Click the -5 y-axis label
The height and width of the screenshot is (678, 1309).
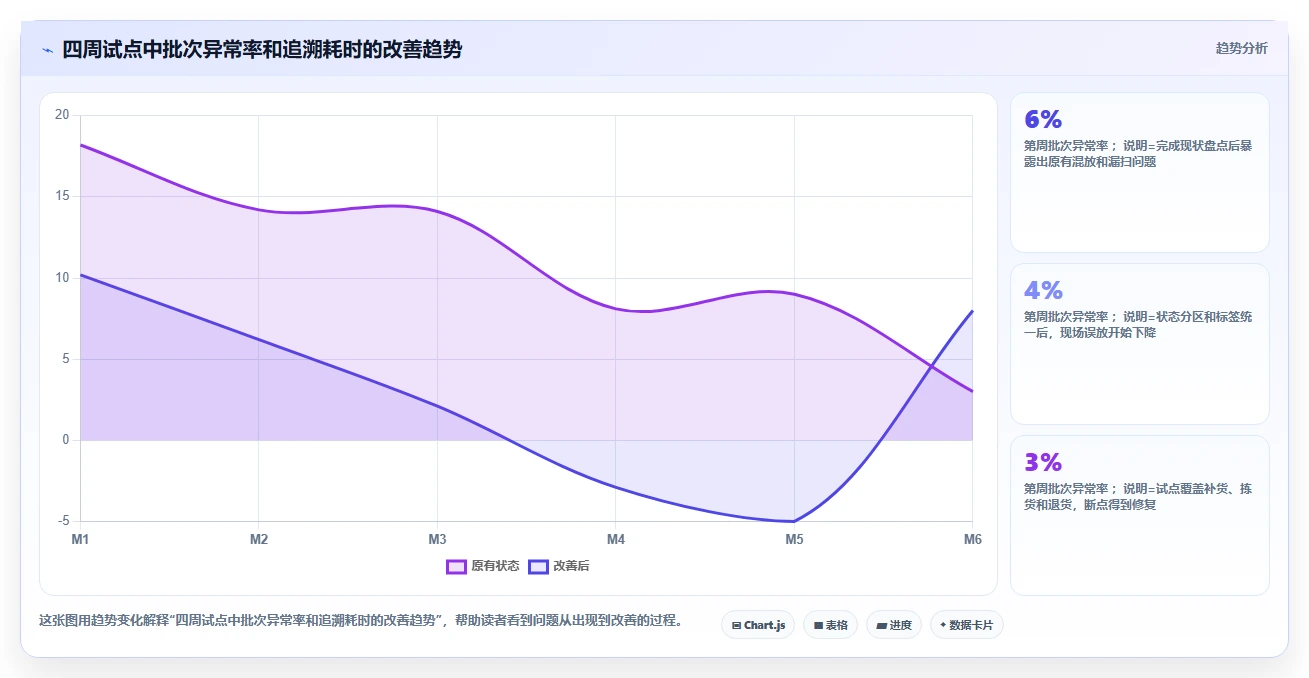[63, 521]
